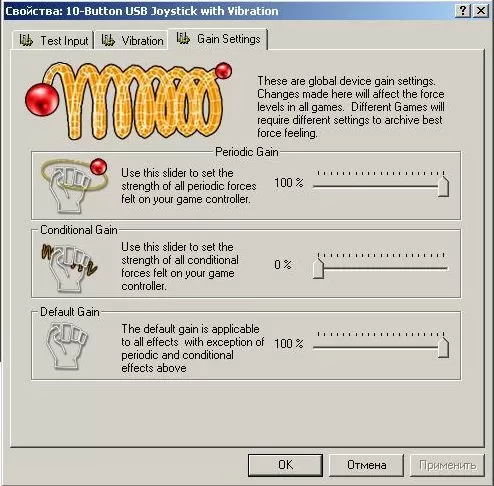Screen dimensions: 494x486
Task: Click the Применить apply button
Action: 447,465
